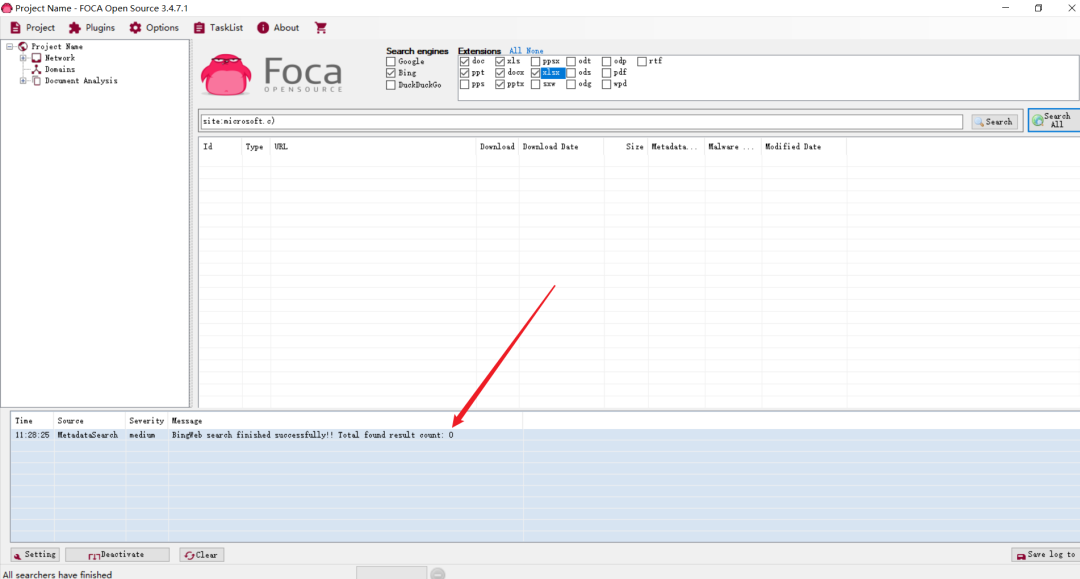Uncheck the doc extension

(464, 61)
